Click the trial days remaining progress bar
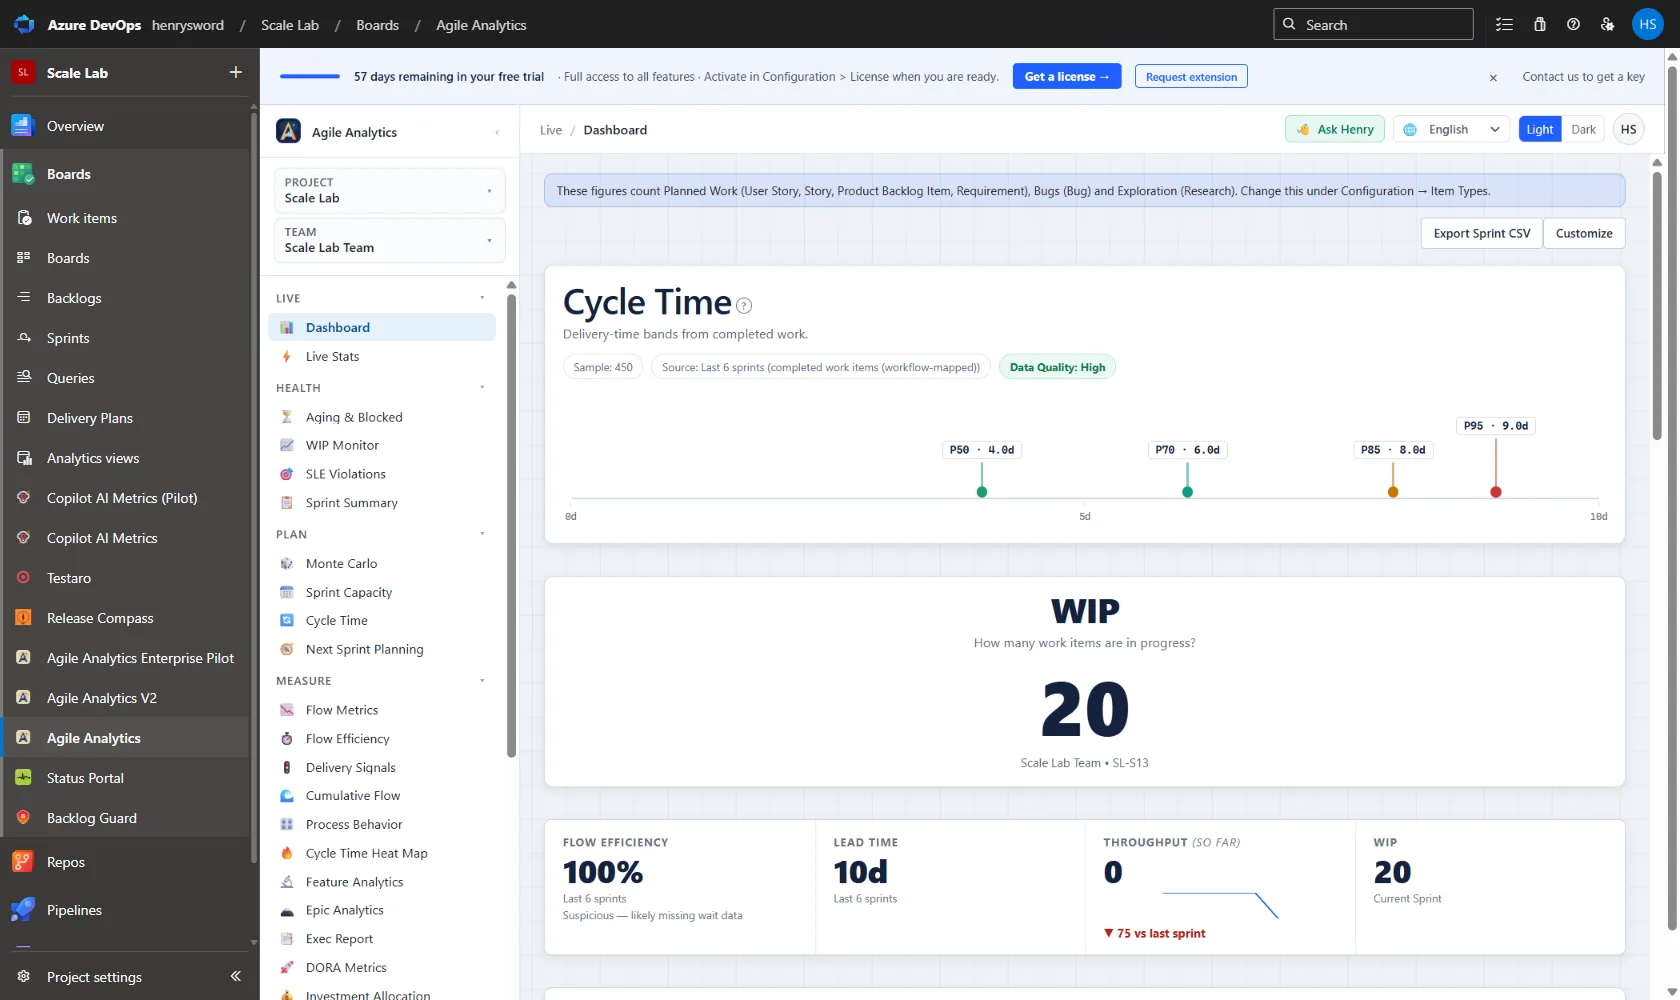The height and width of the screenshot is (1000, 1680). [x=310, y=76]
